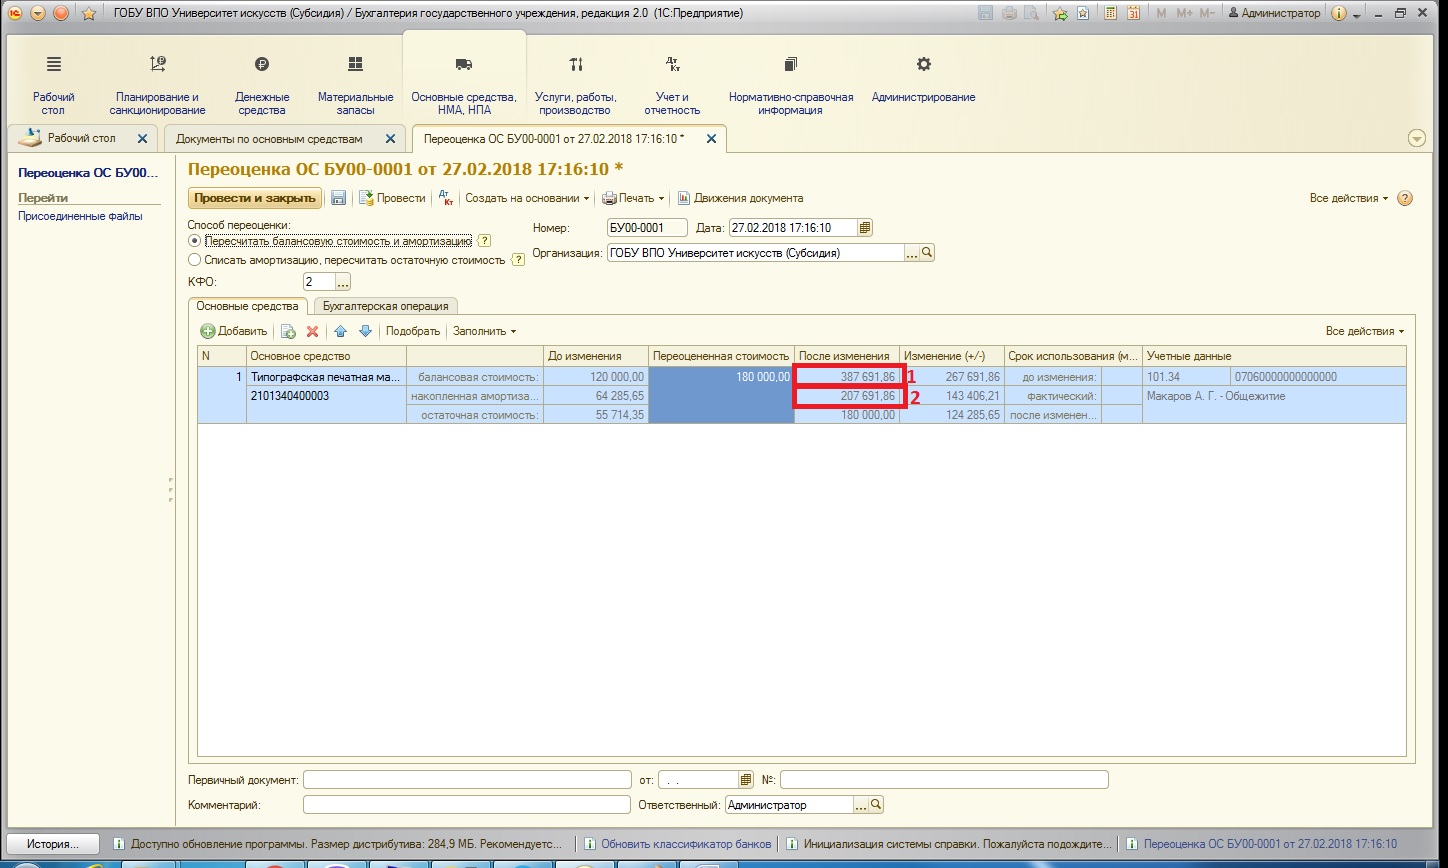Click the save (diskette) icon in the document toolbar
1448x868 pixels.
click(338, 198)
